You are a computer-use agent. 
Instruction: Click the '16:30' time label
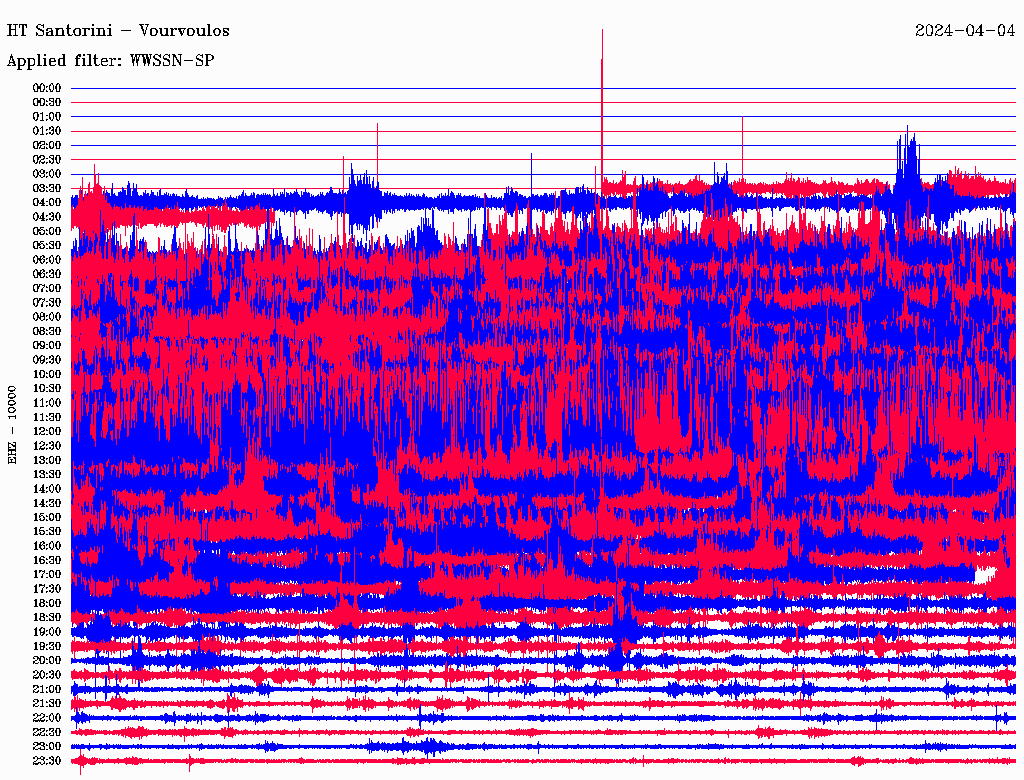pos(47,561)
